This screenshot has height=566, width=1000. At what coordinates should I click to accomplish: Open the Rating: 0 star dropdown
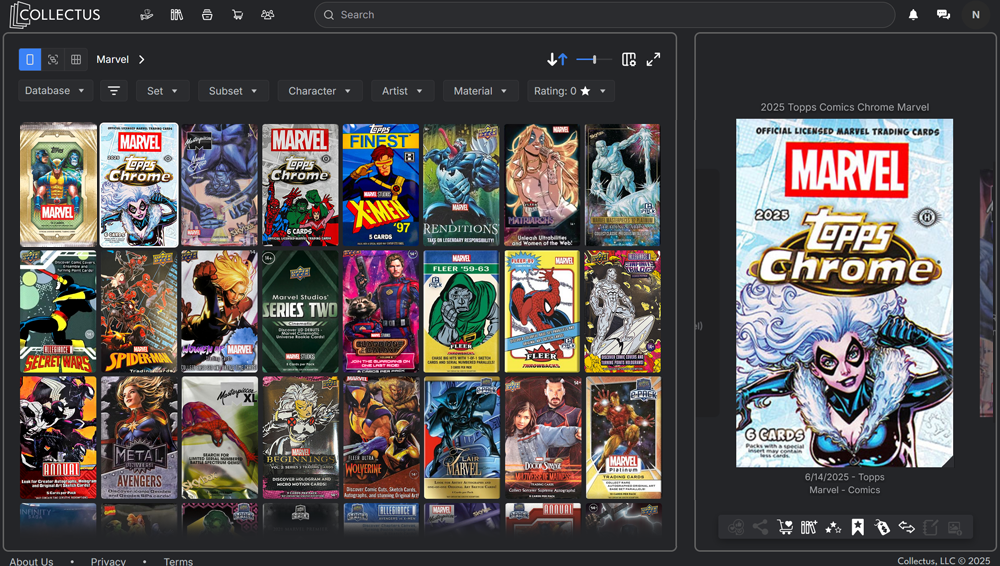tap(571, 91)
